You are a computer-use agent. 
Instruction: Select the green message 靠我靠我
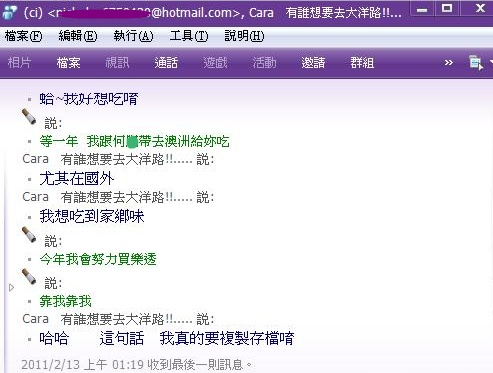tap(65, 301)
